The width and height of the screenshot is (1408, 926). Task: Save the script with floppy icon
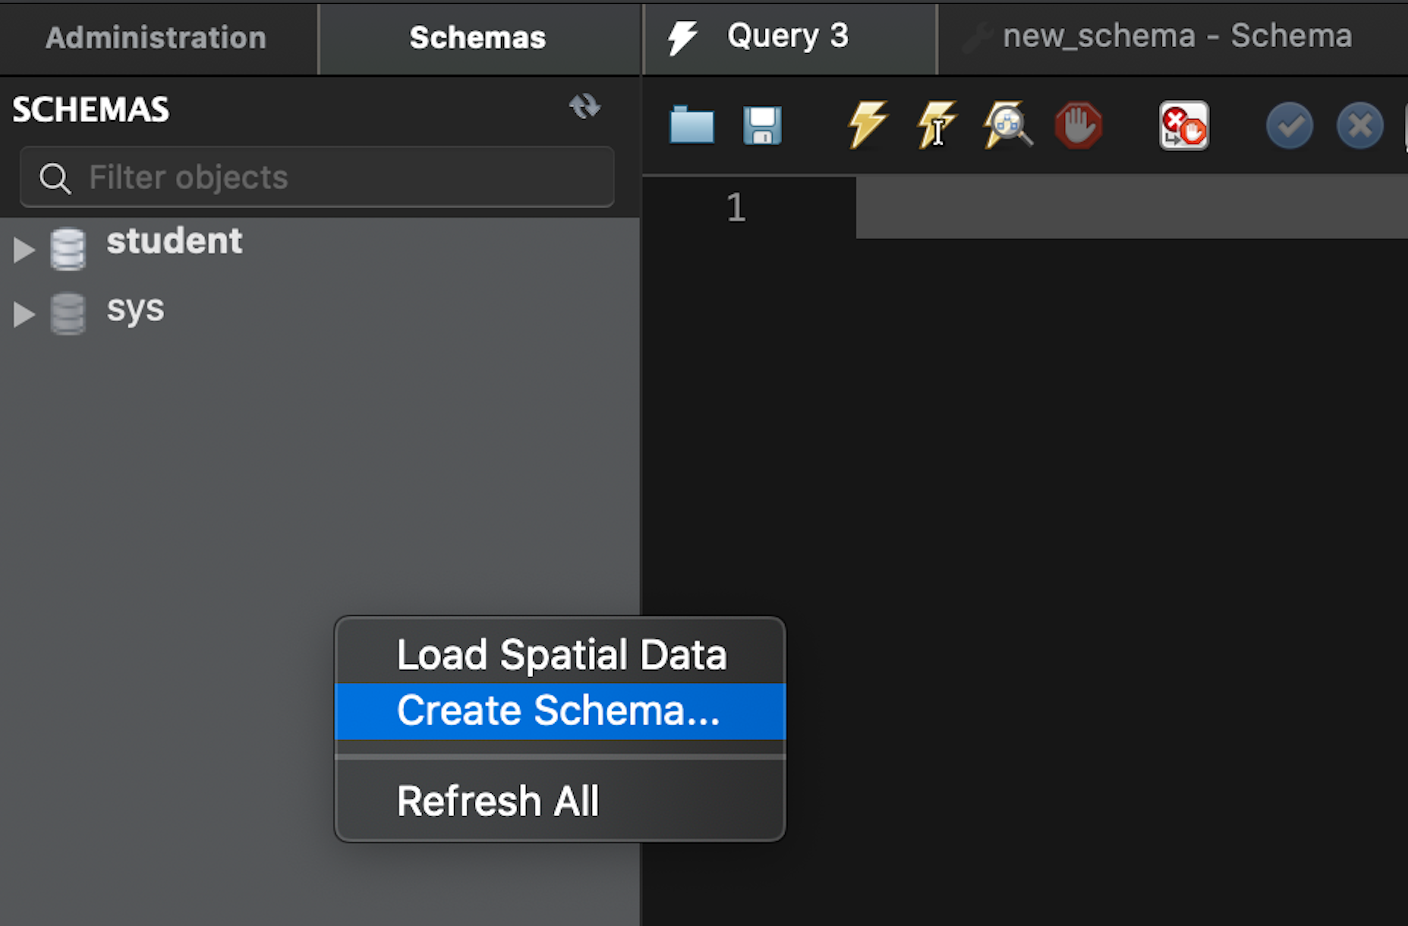coord(762,126)
